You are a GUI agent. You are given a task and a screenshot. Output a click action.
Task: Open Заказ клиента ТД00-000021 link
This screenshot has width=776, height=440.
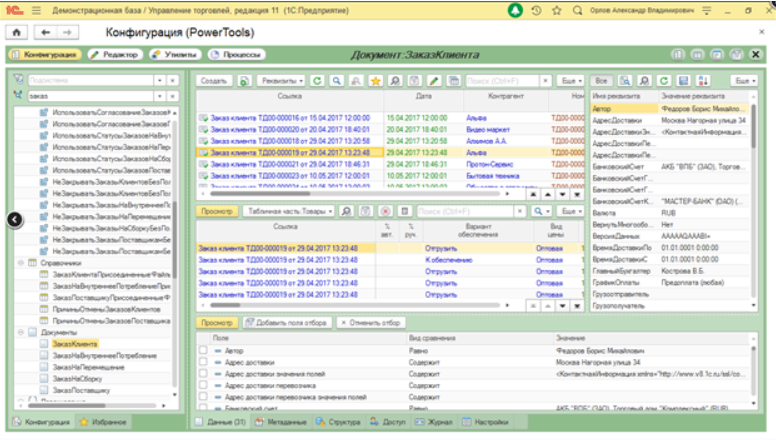tap(290, 164)
